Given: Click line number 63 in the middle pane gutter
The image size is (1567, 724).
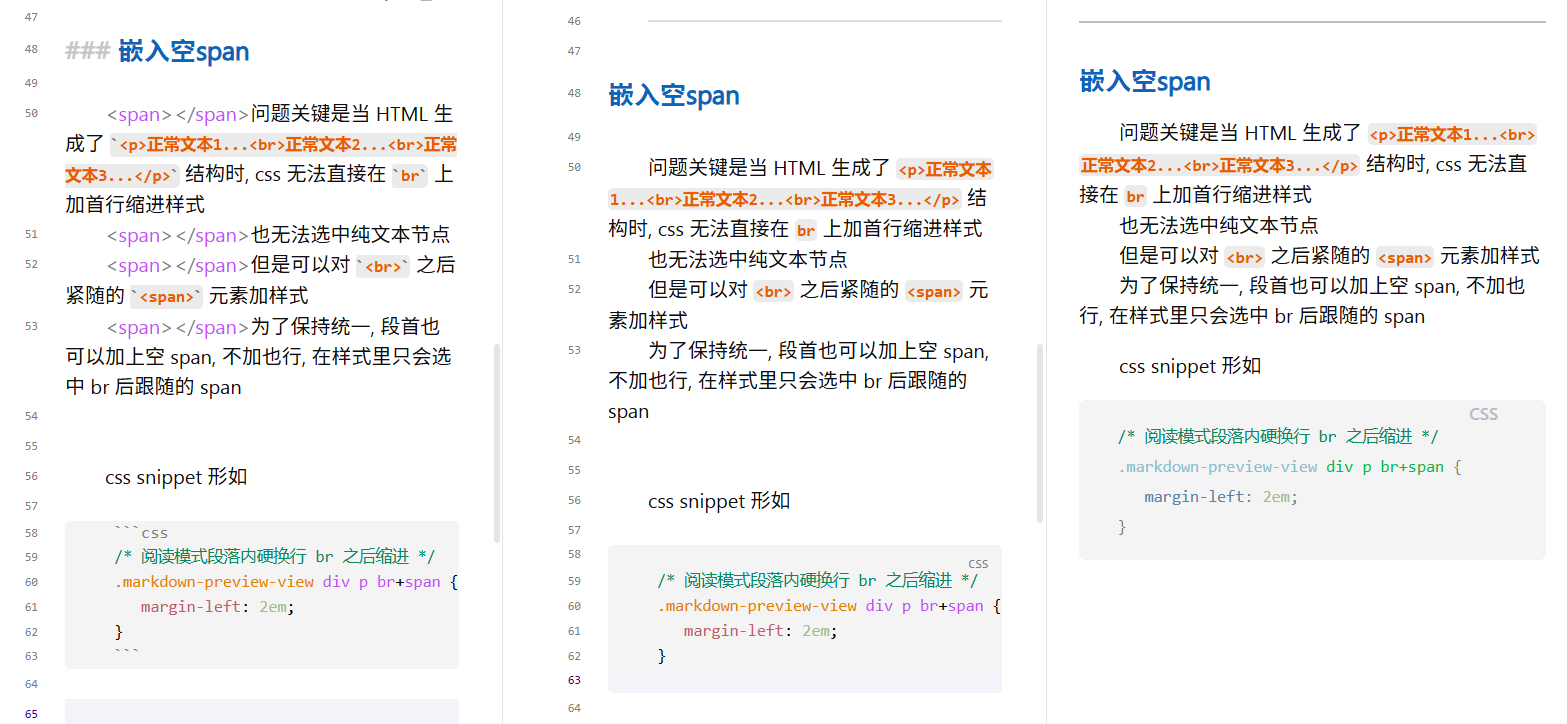Looking at the screenshot, I should 573,680.
